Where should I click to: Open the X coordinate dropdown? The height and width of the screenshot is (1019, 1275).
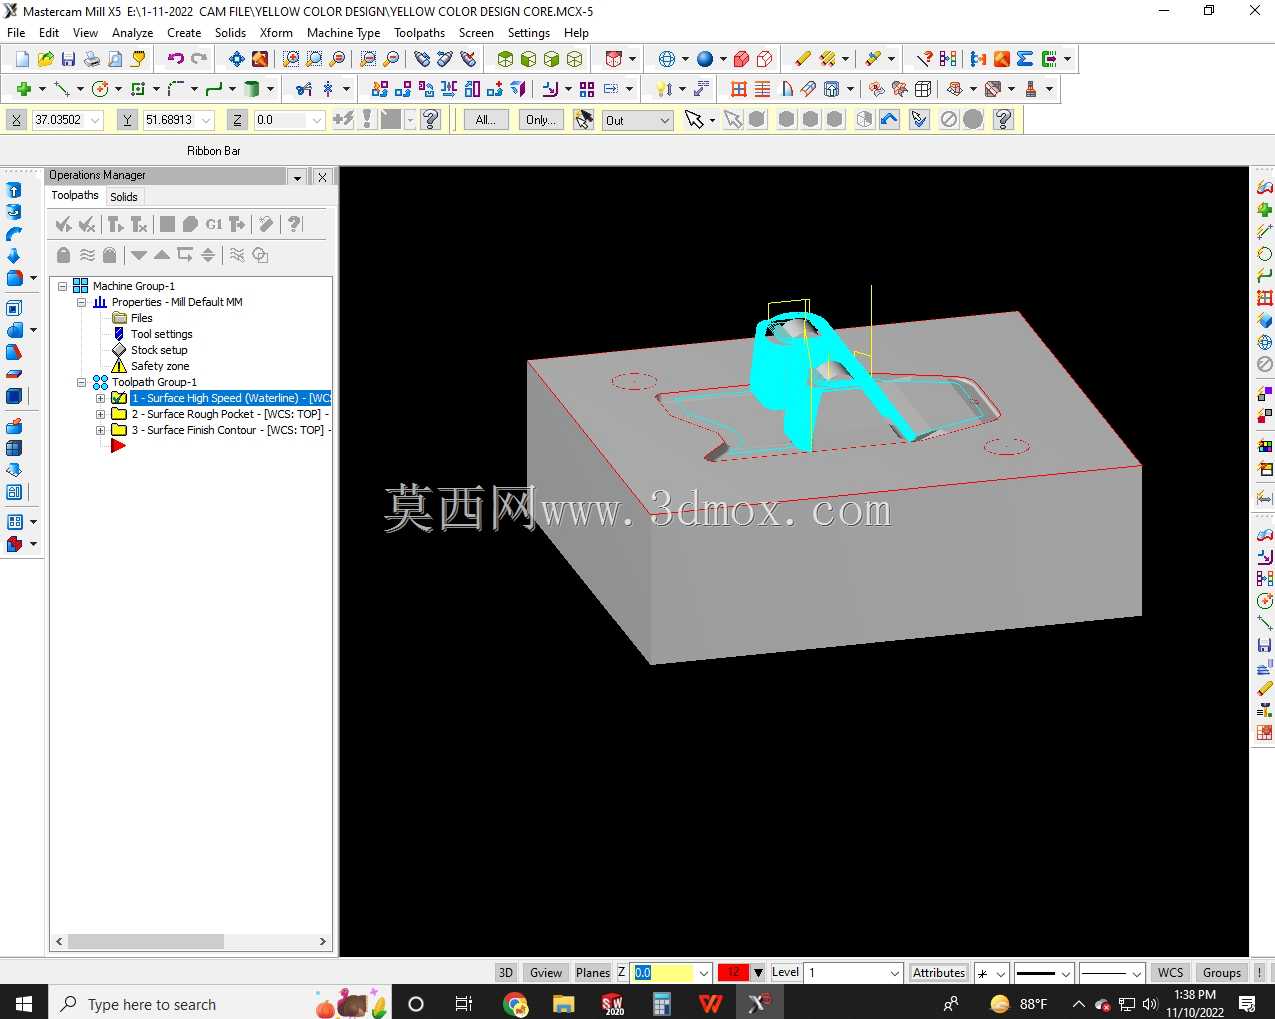[96, 120]
